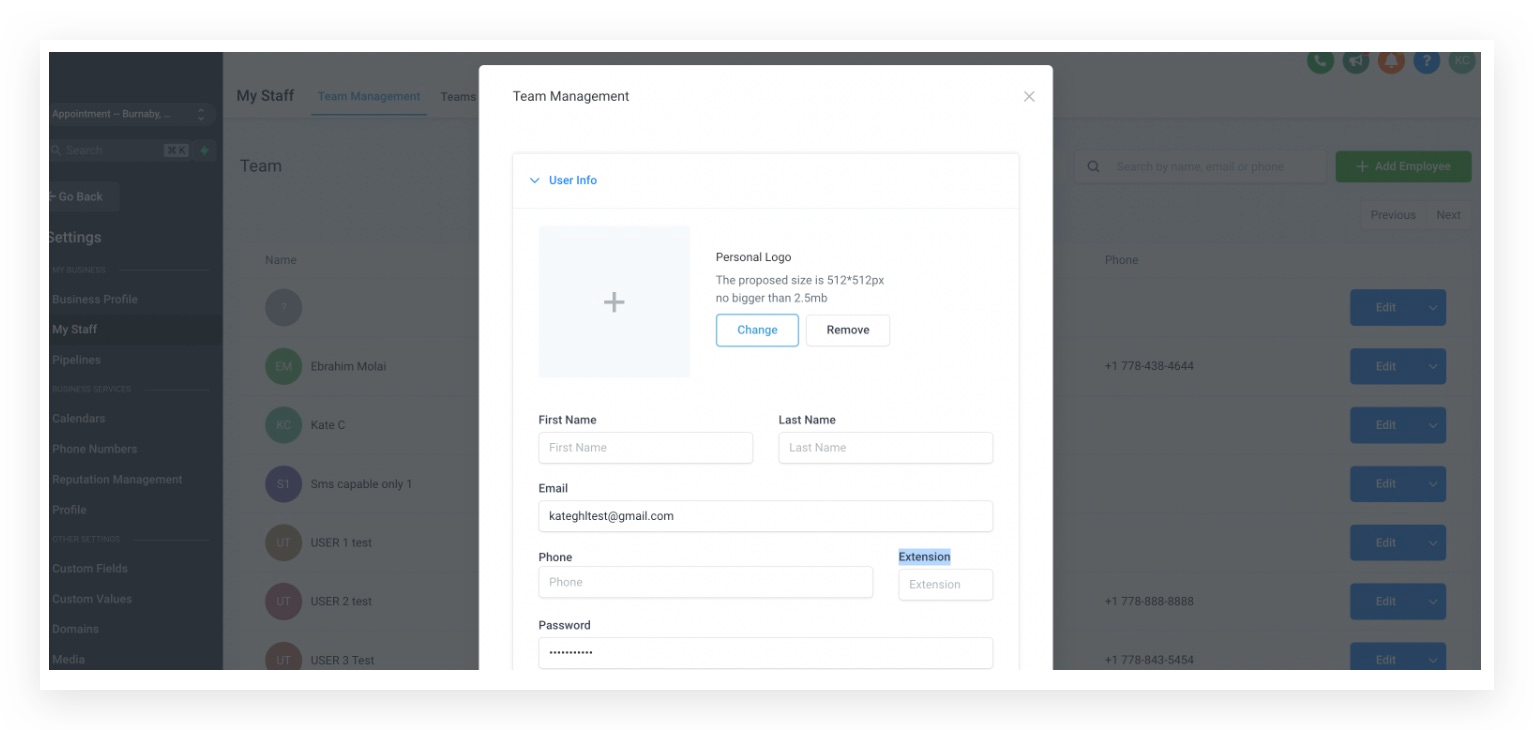Open dropdown arrow next to USER 1 test Edit
1534x730 pixels.
(1432, 543)
